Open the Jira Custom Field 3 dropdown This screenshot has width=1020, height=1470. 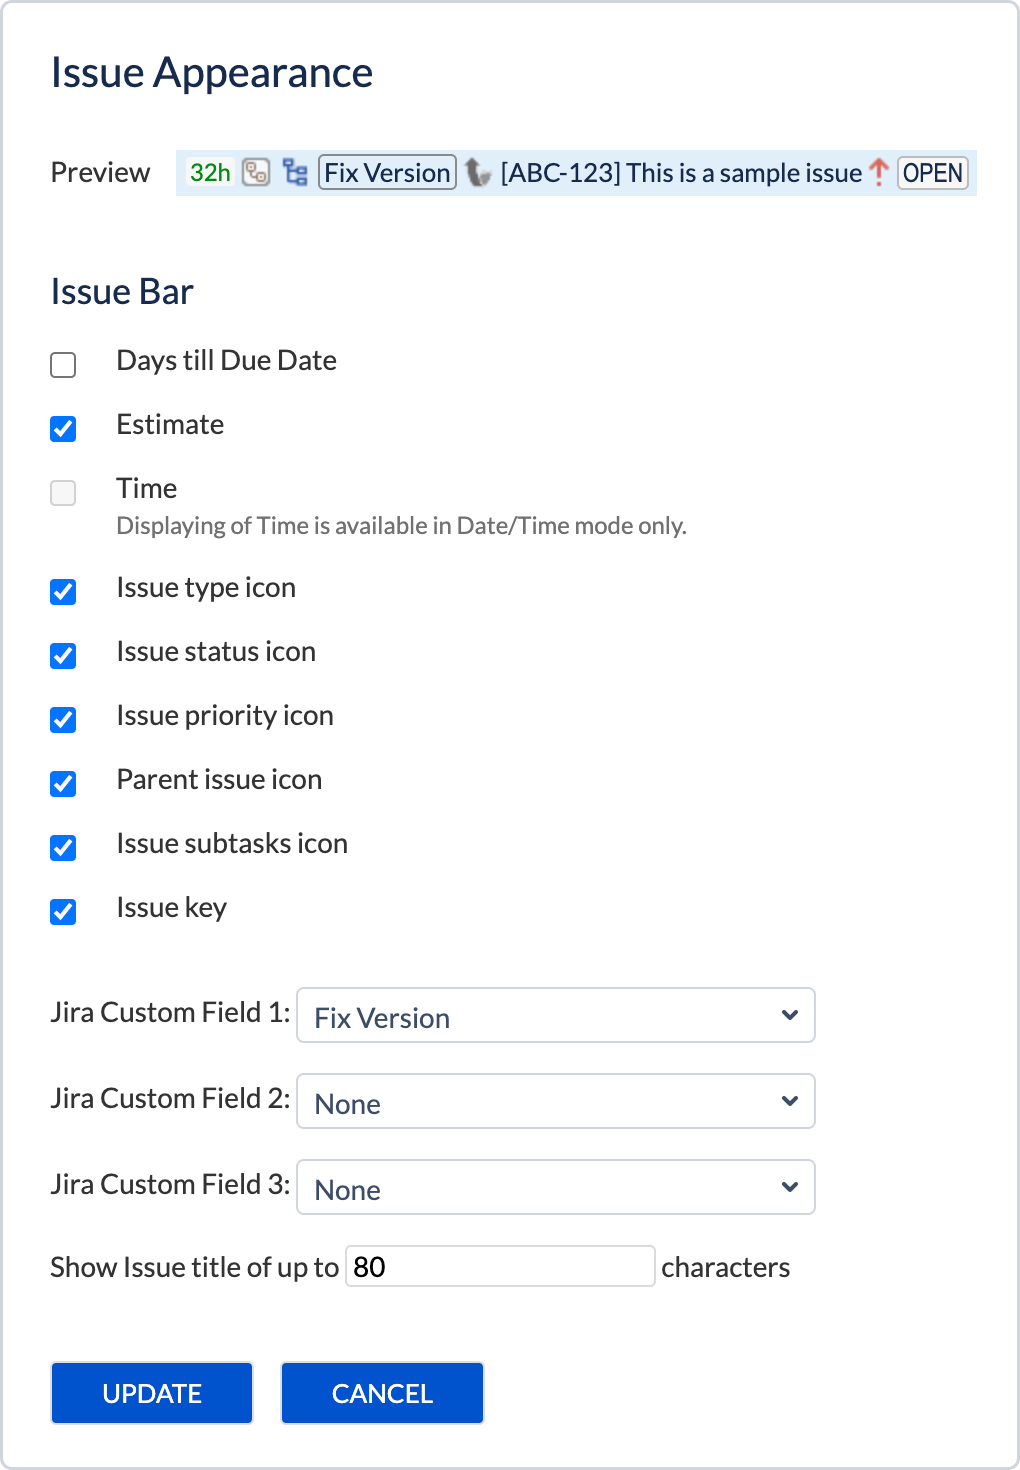[x=555, y=1188]
